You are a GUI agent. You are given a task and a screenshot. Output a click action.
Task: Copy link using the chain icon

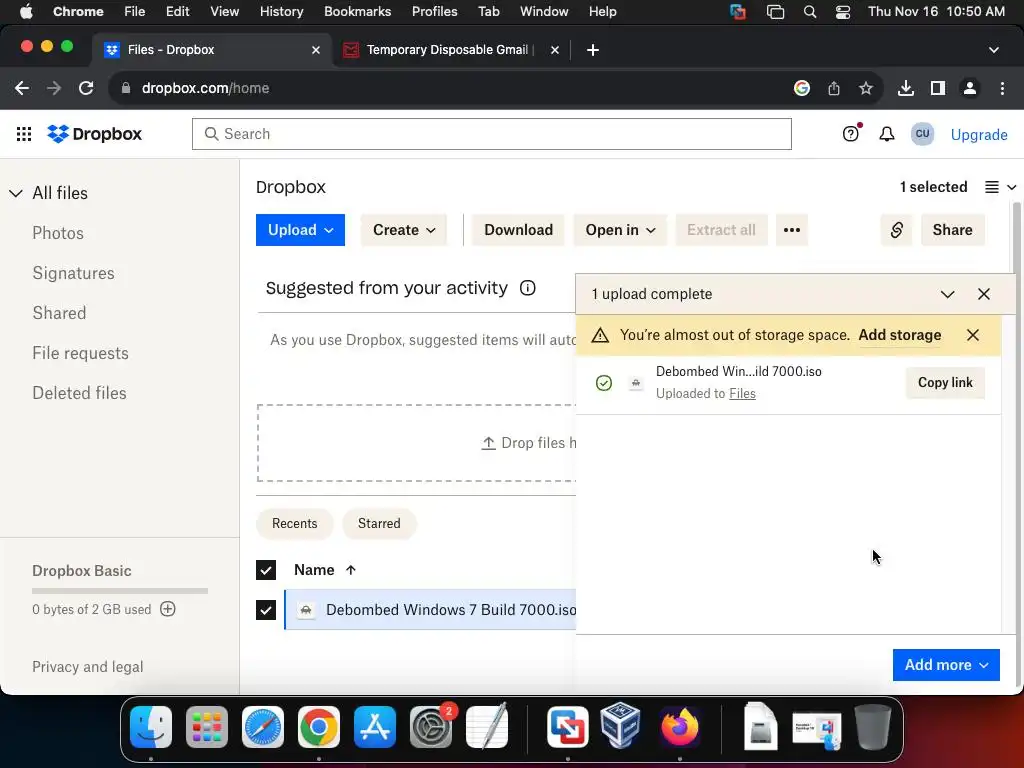click(896, 230)
